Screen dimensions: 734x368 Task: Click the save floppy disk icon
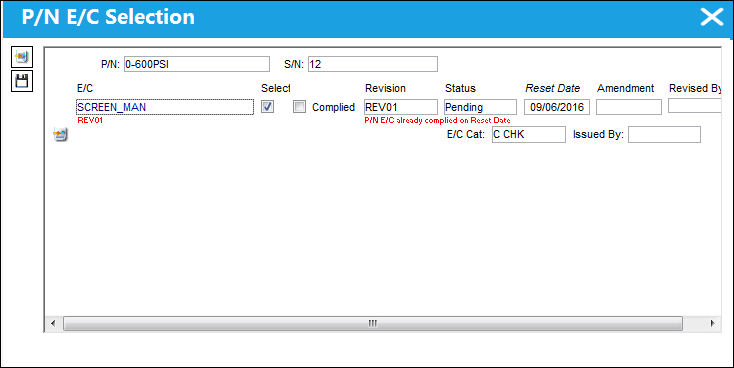[22, 81]
